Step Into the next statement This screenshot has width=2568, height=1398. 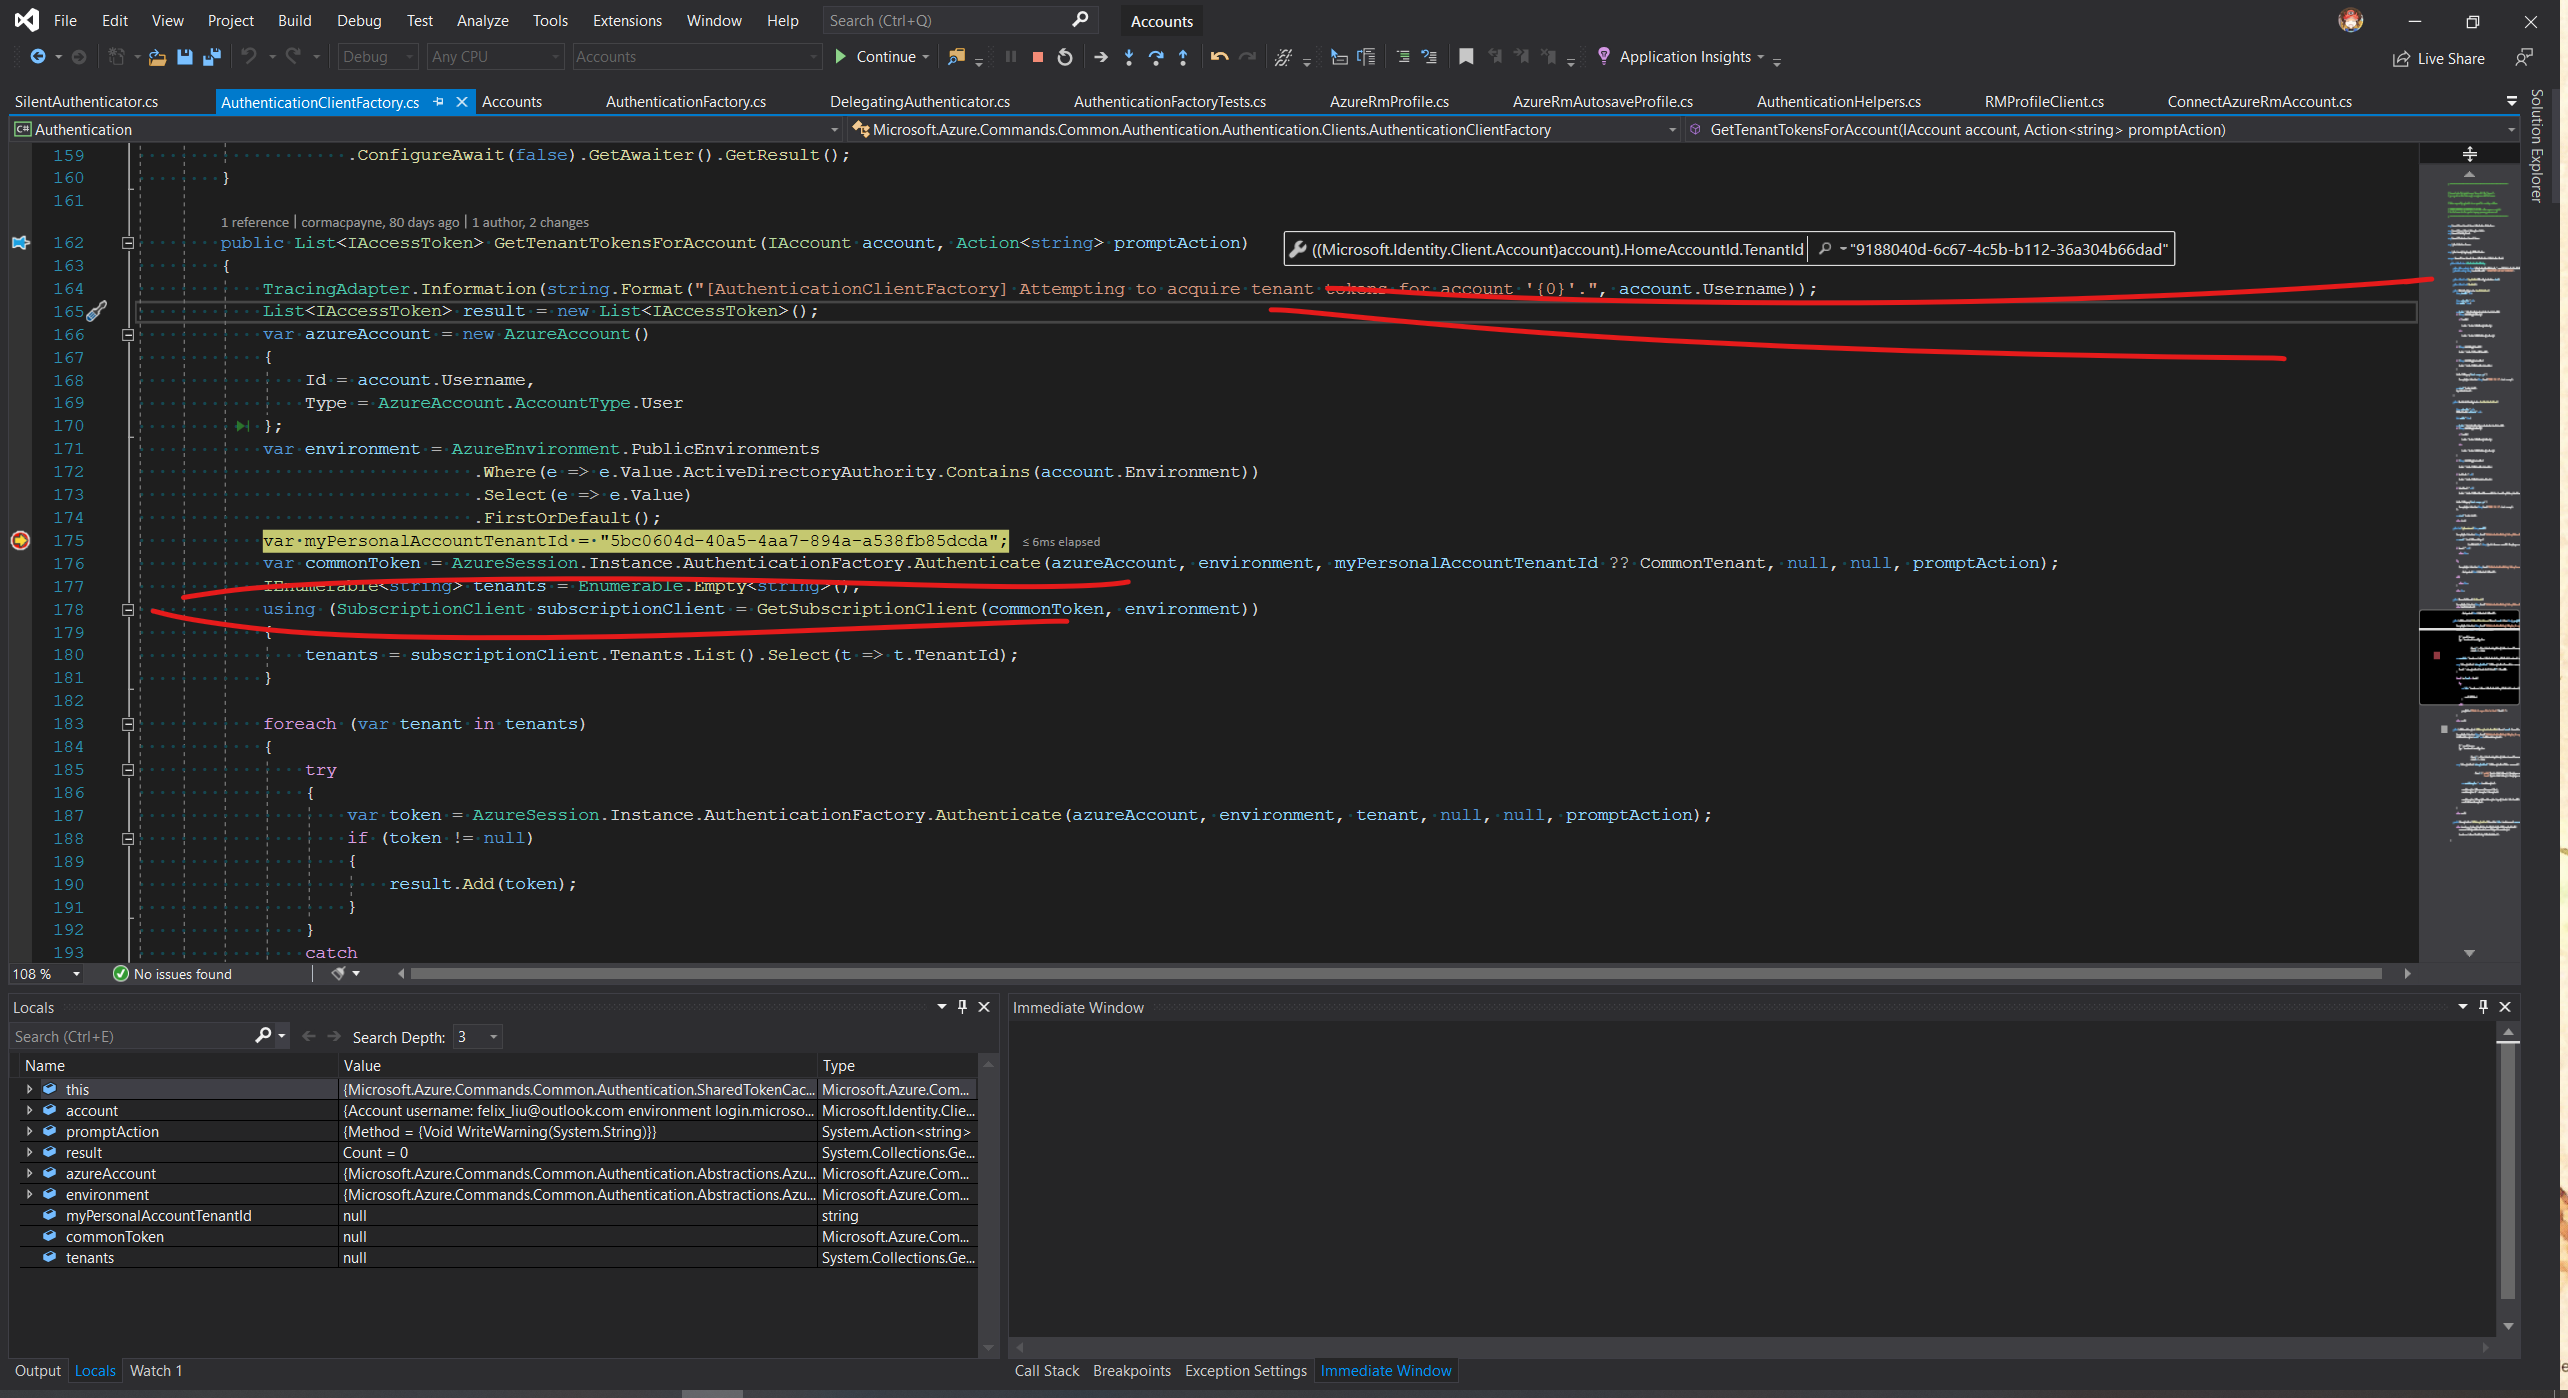(x=1128, y=57)
